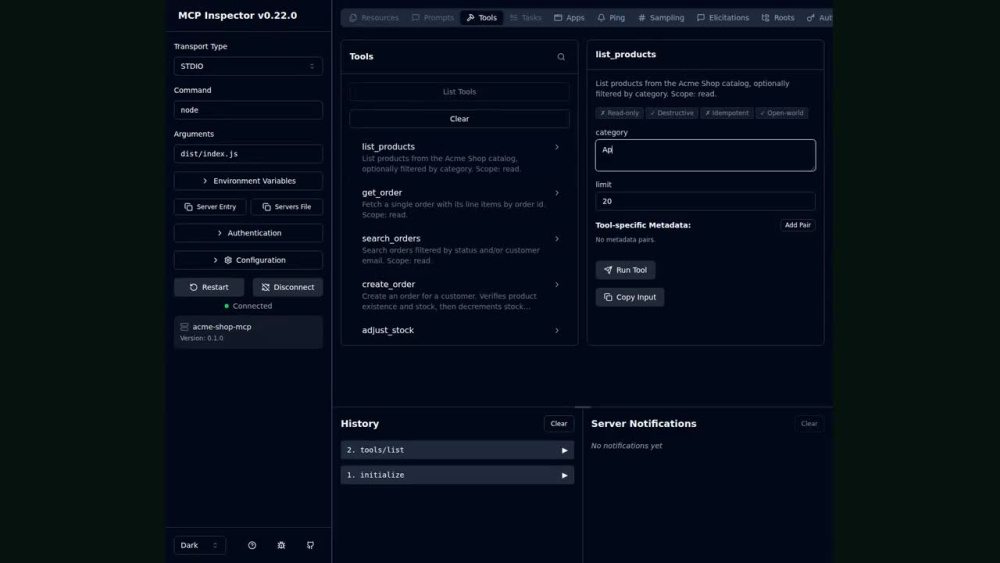
Task: Select the search_orders tool name
Action: (x=391, y=238)
